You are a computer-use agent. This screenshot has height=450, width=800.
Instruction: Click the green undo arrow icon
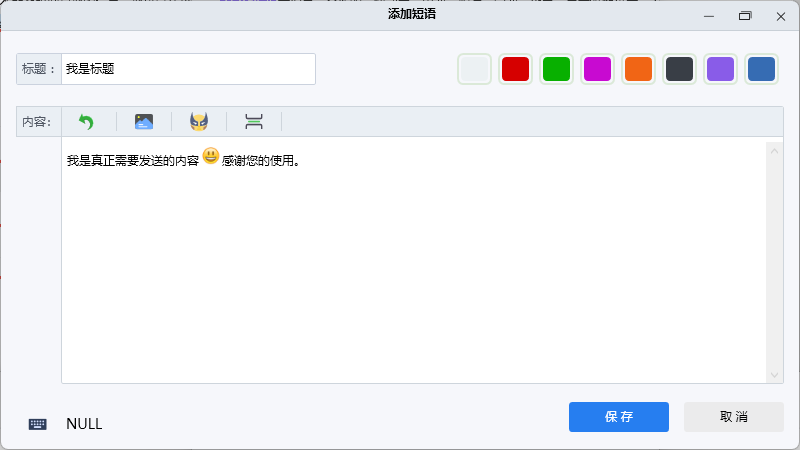click(86, 122)
